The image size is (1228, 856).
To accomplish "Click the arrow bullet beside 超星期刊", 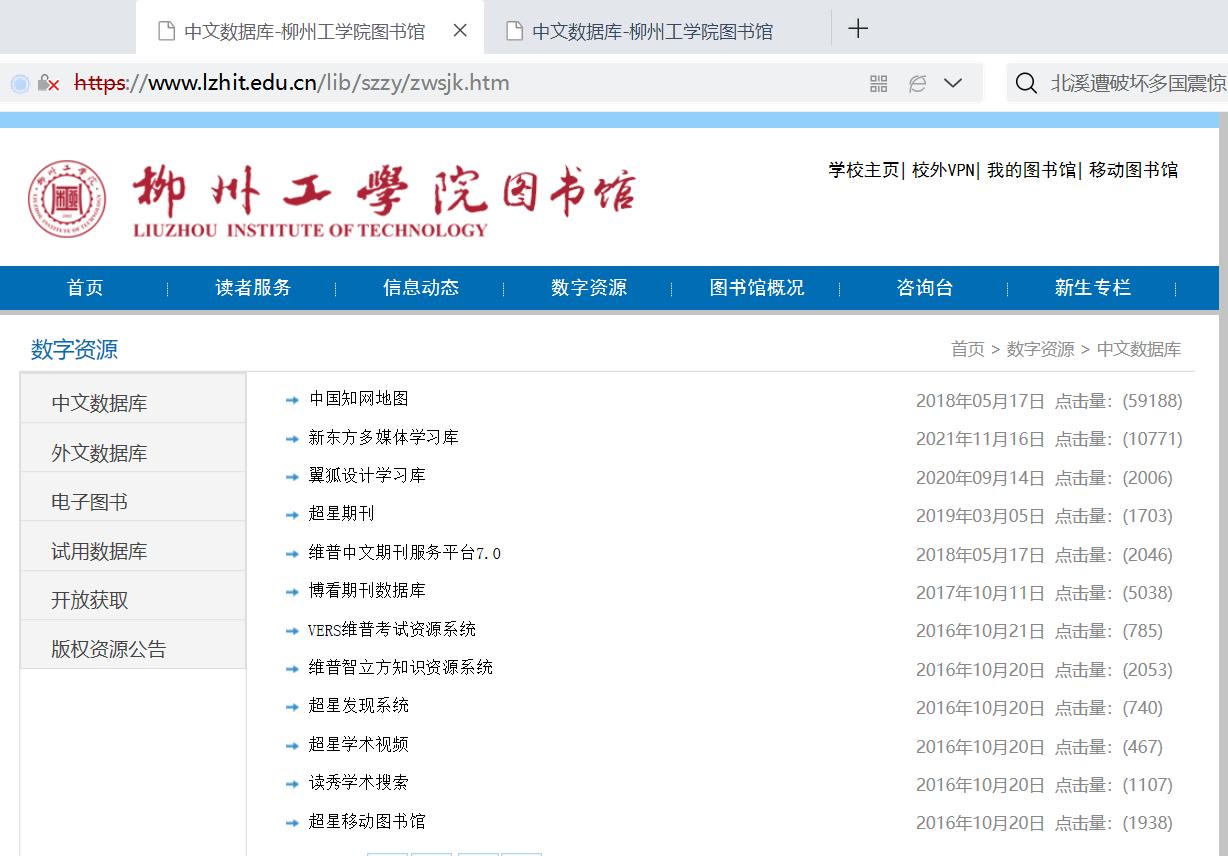I will tap(292, 515).
